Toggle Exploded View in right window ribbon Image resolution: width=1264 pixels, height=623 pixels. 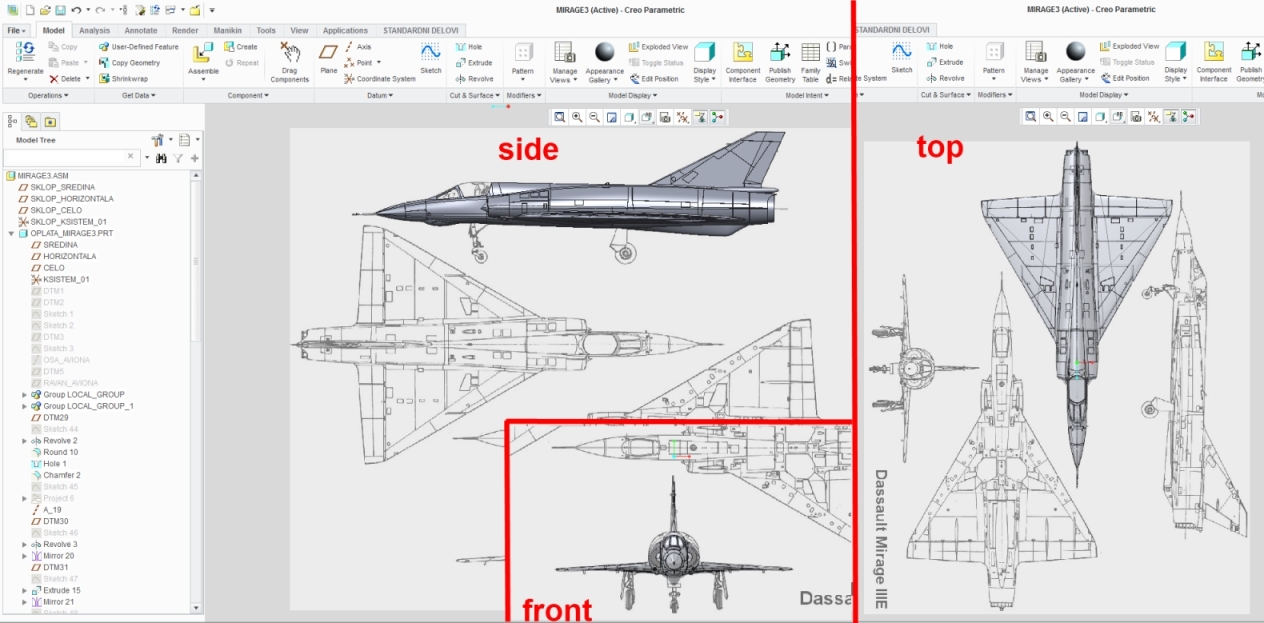pos(1130,46)
